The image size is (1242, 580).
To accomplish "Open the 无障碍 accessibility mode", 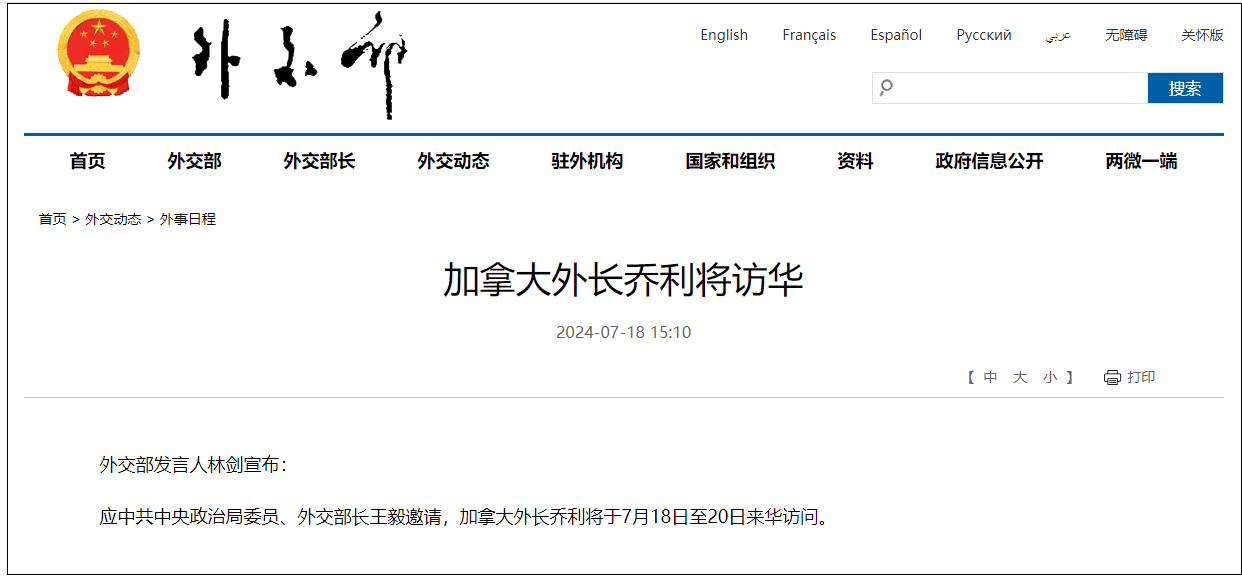I will [1126, 35].
